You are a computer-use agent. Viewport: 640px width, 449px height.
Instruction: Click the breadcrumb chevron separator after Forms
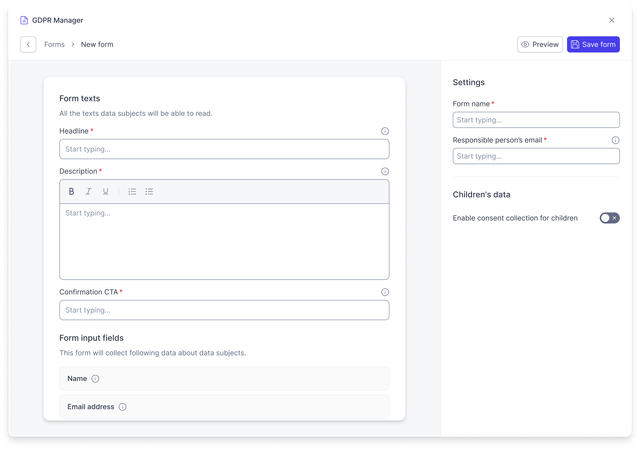click(73, 44)
